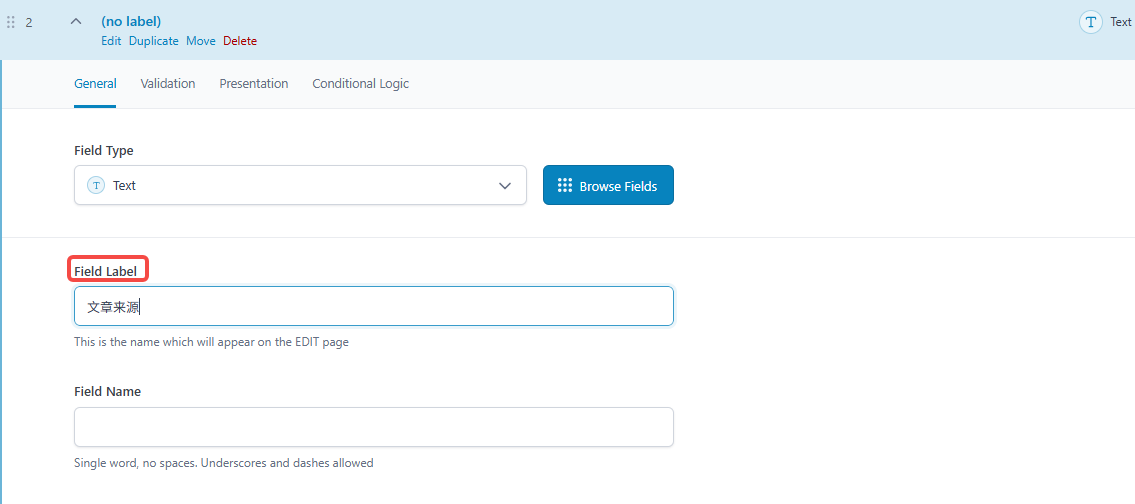Switch to the General tab
Image resolution: width=1135 pixels, height=504 pixels.
[95, 84]
